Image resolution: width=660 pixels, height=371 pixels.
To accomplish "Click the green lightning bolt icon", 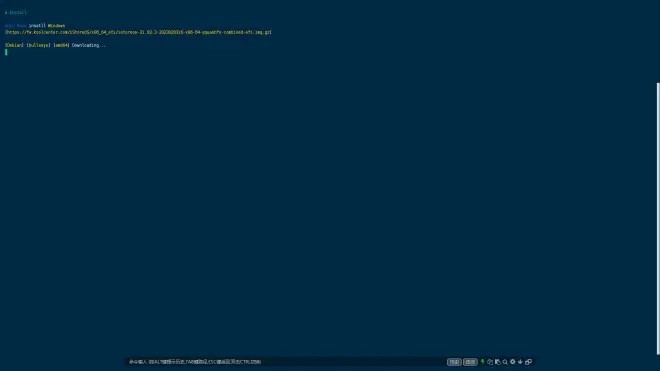I will click(482, 362).
